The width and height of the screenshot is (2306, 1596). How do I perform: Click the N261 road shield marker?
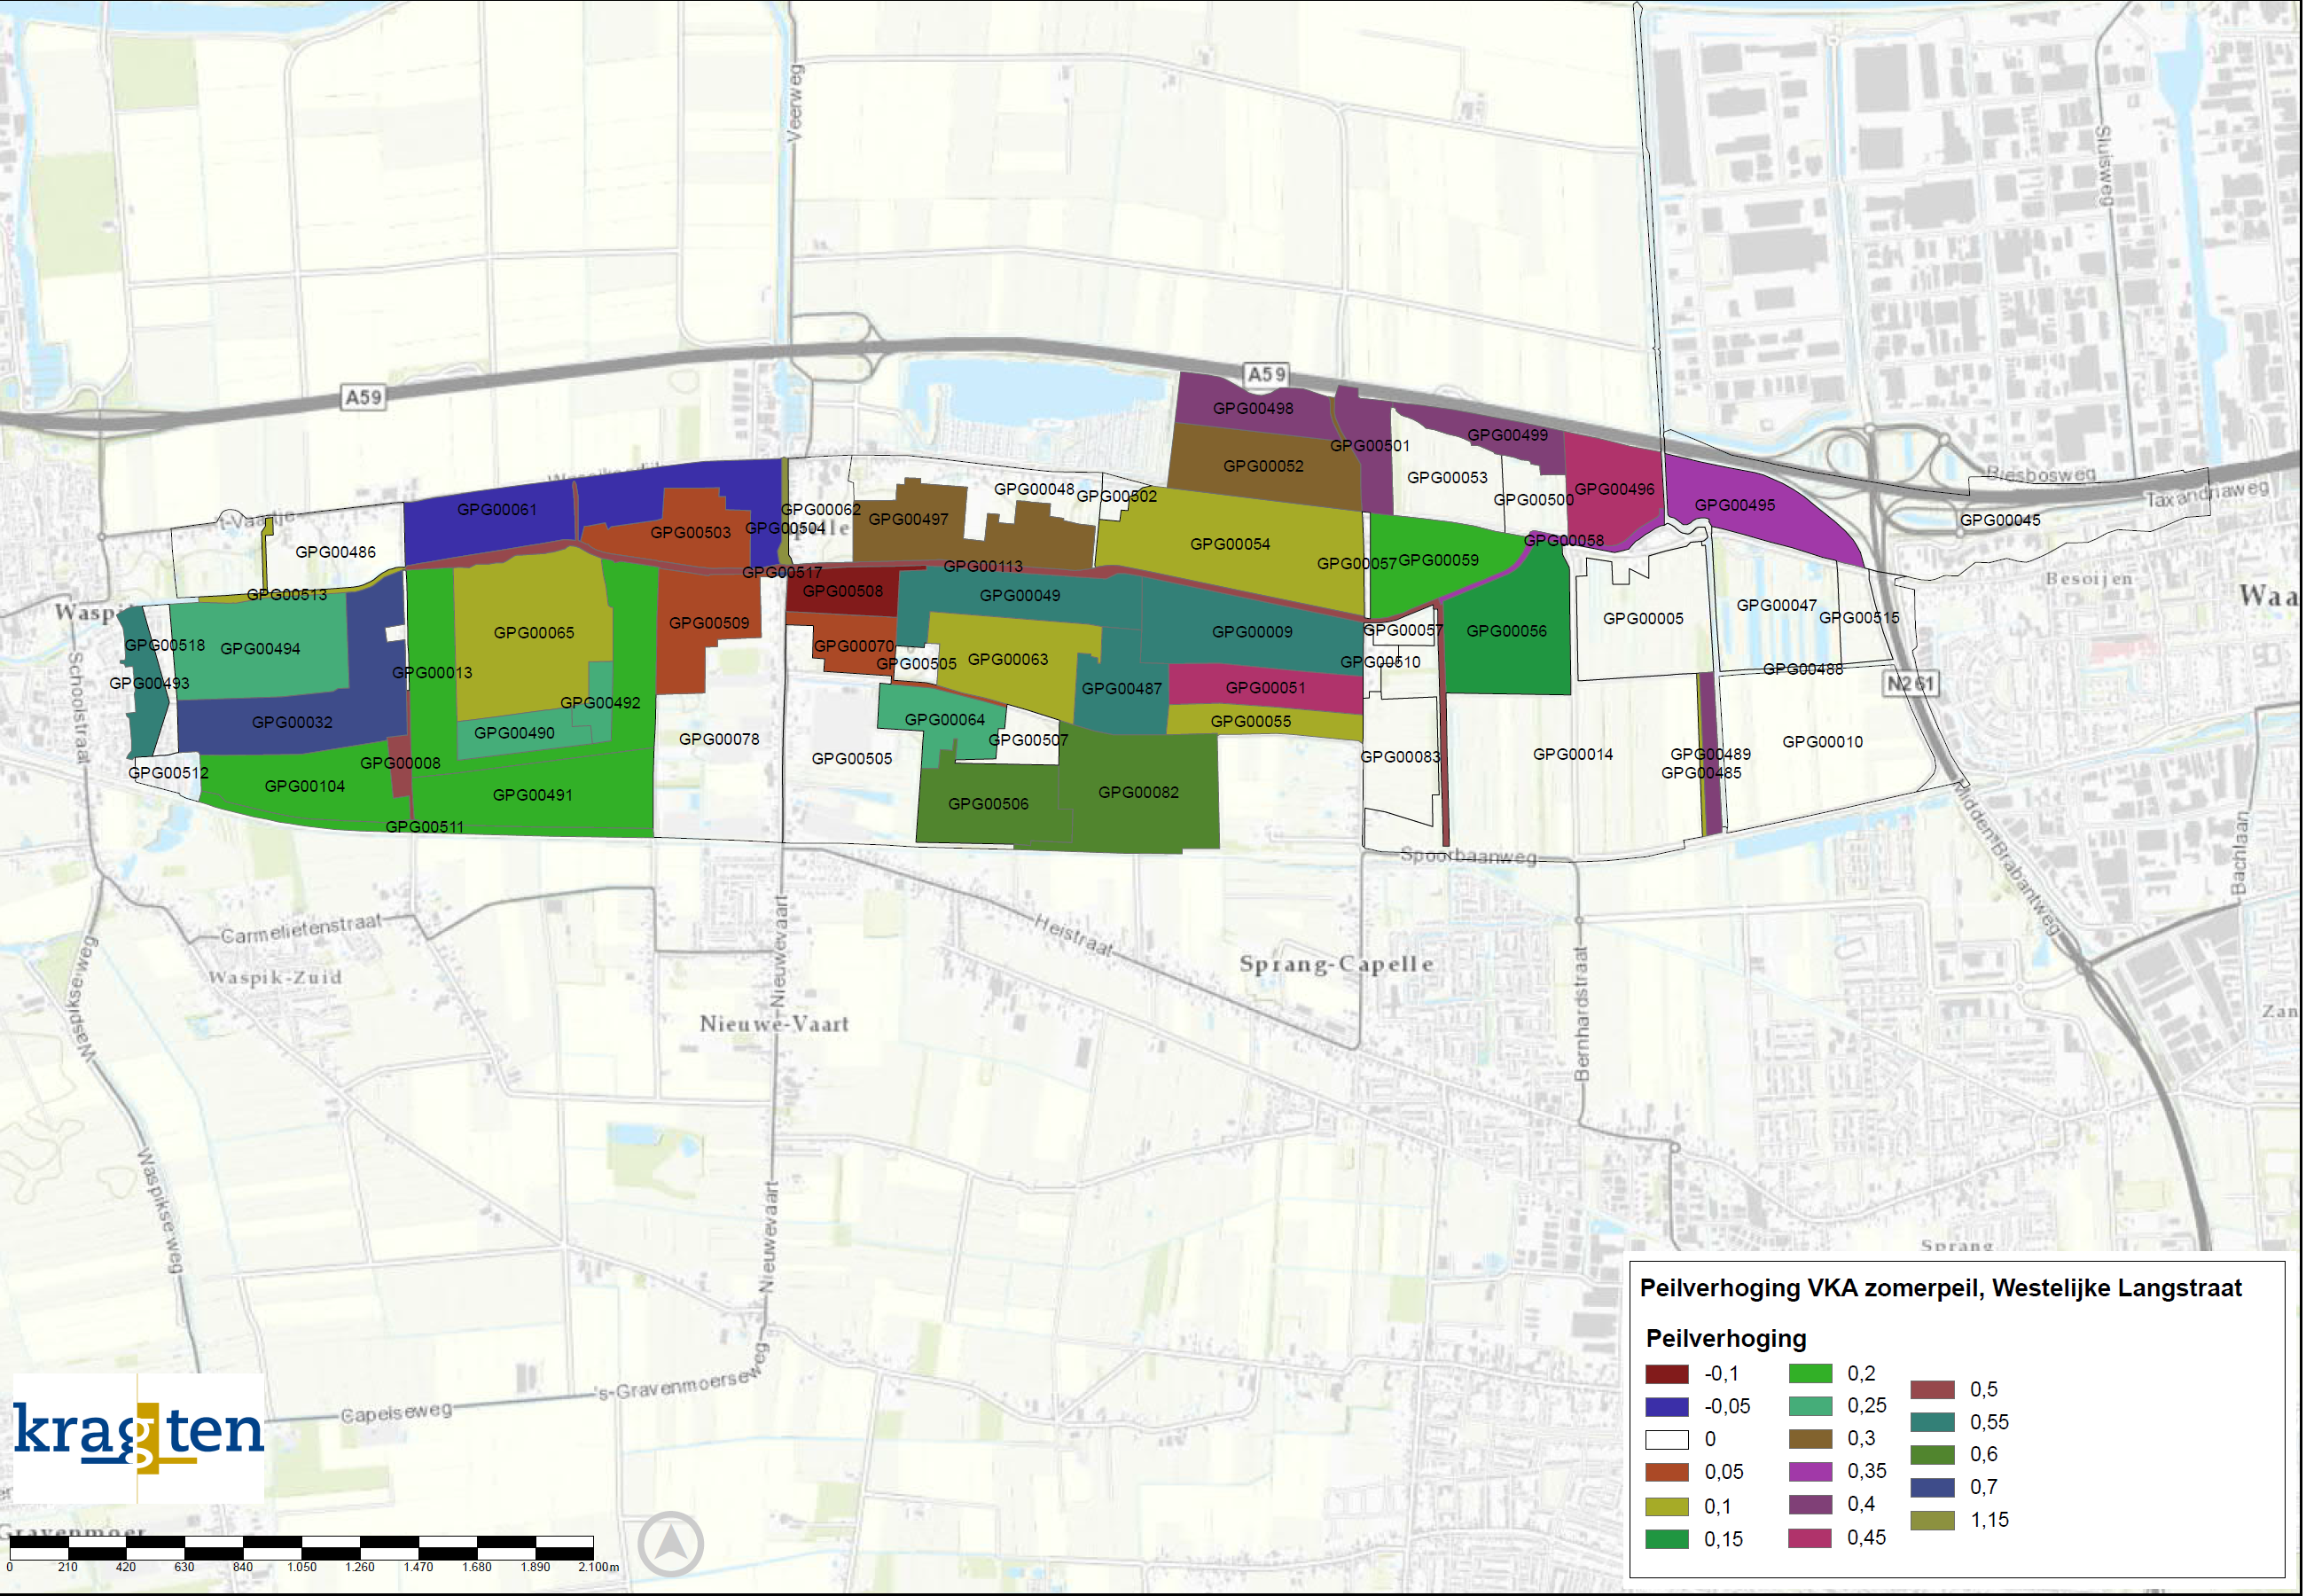coord(1911,684)
